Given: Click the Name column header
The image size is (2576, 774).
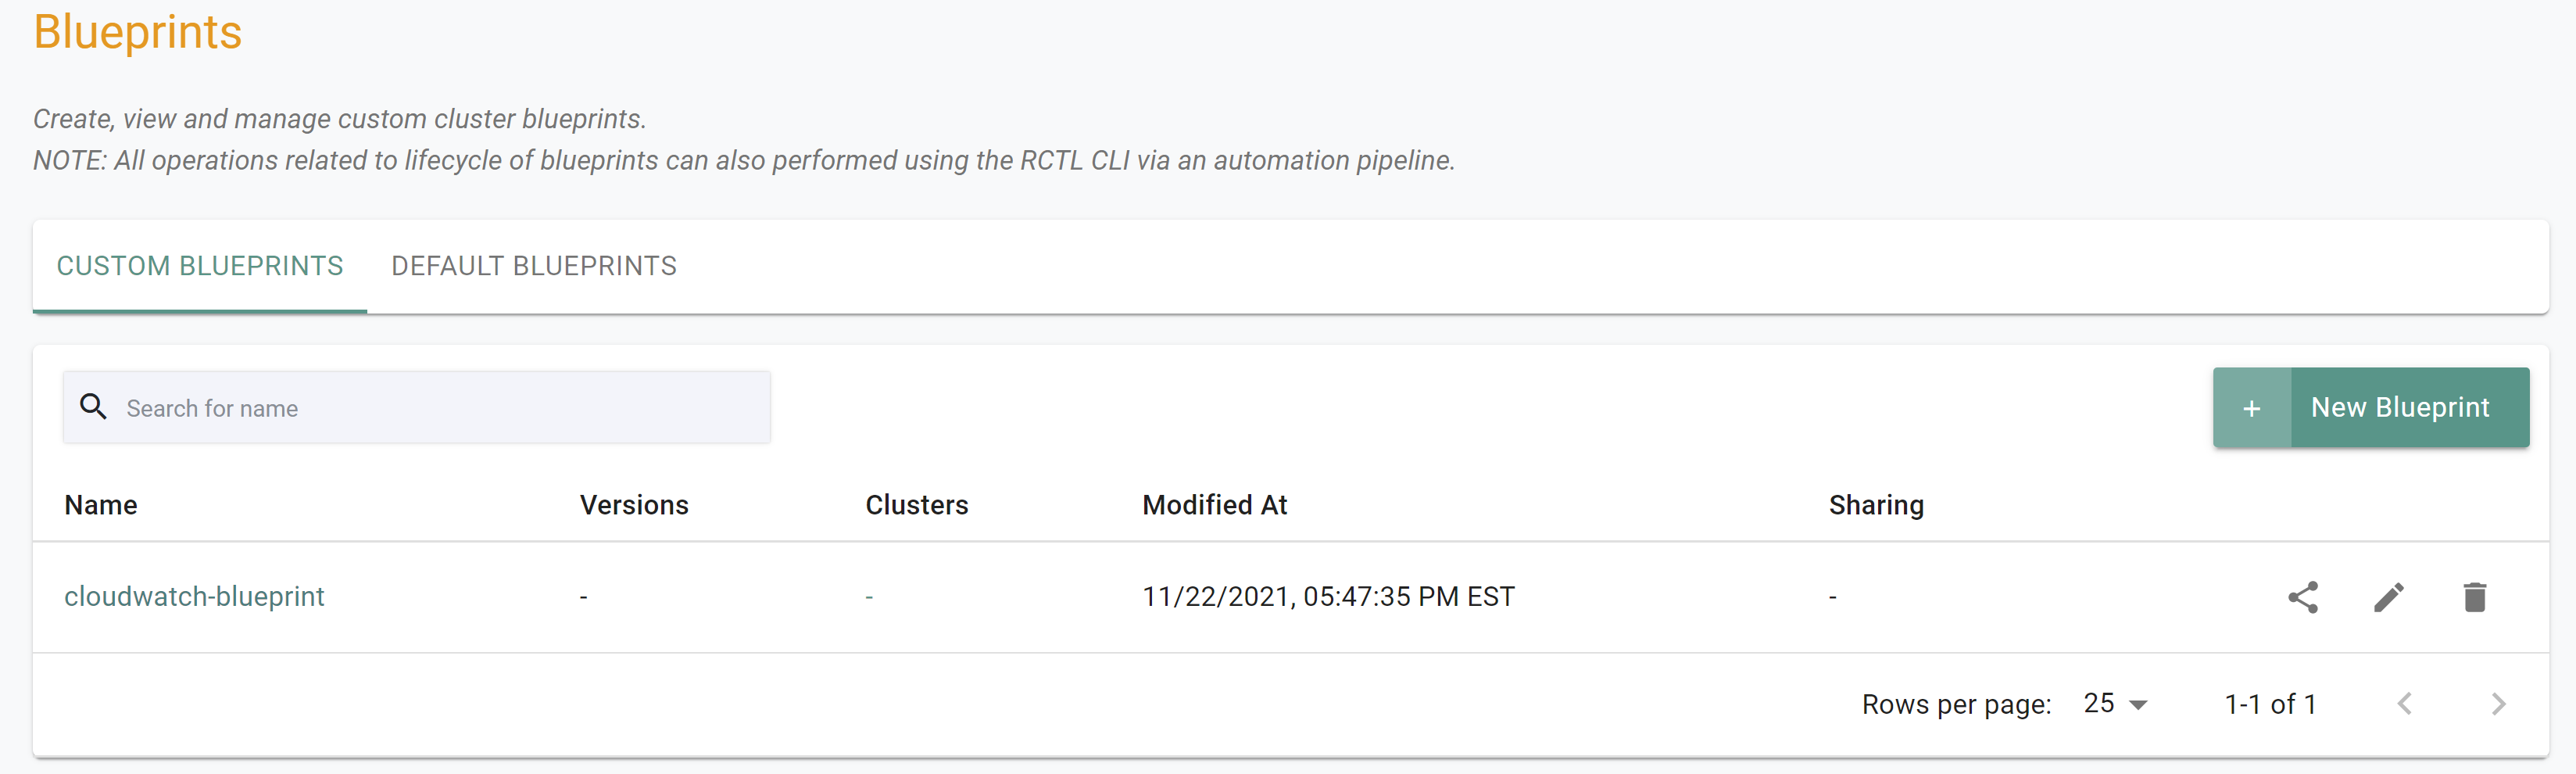Looking at the screenshot, I should click(101, 505).
